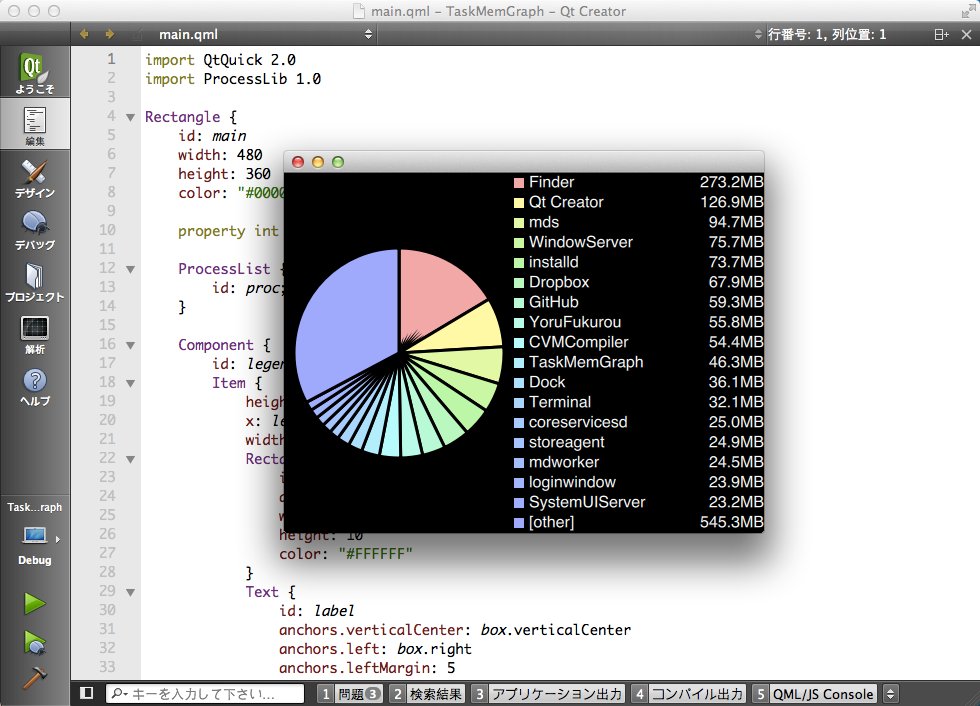This screenshot has height=706, width=980.
Task: Click the [other] purple legend swatch
Action: coord(519,522)
